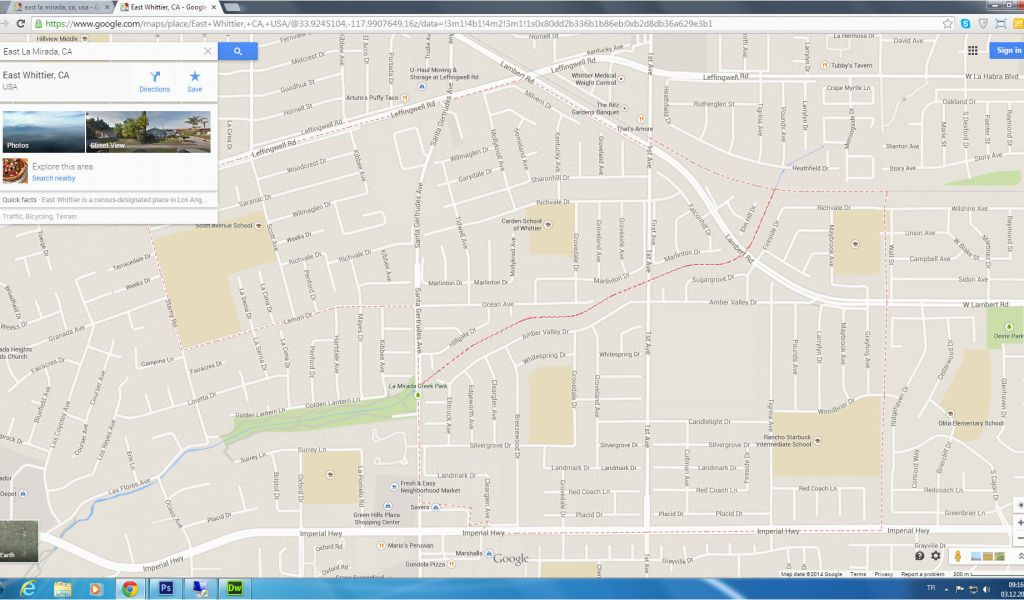Close the east la mirada tab
Viewport: 1024px width, 600px height.
(107, 7)
